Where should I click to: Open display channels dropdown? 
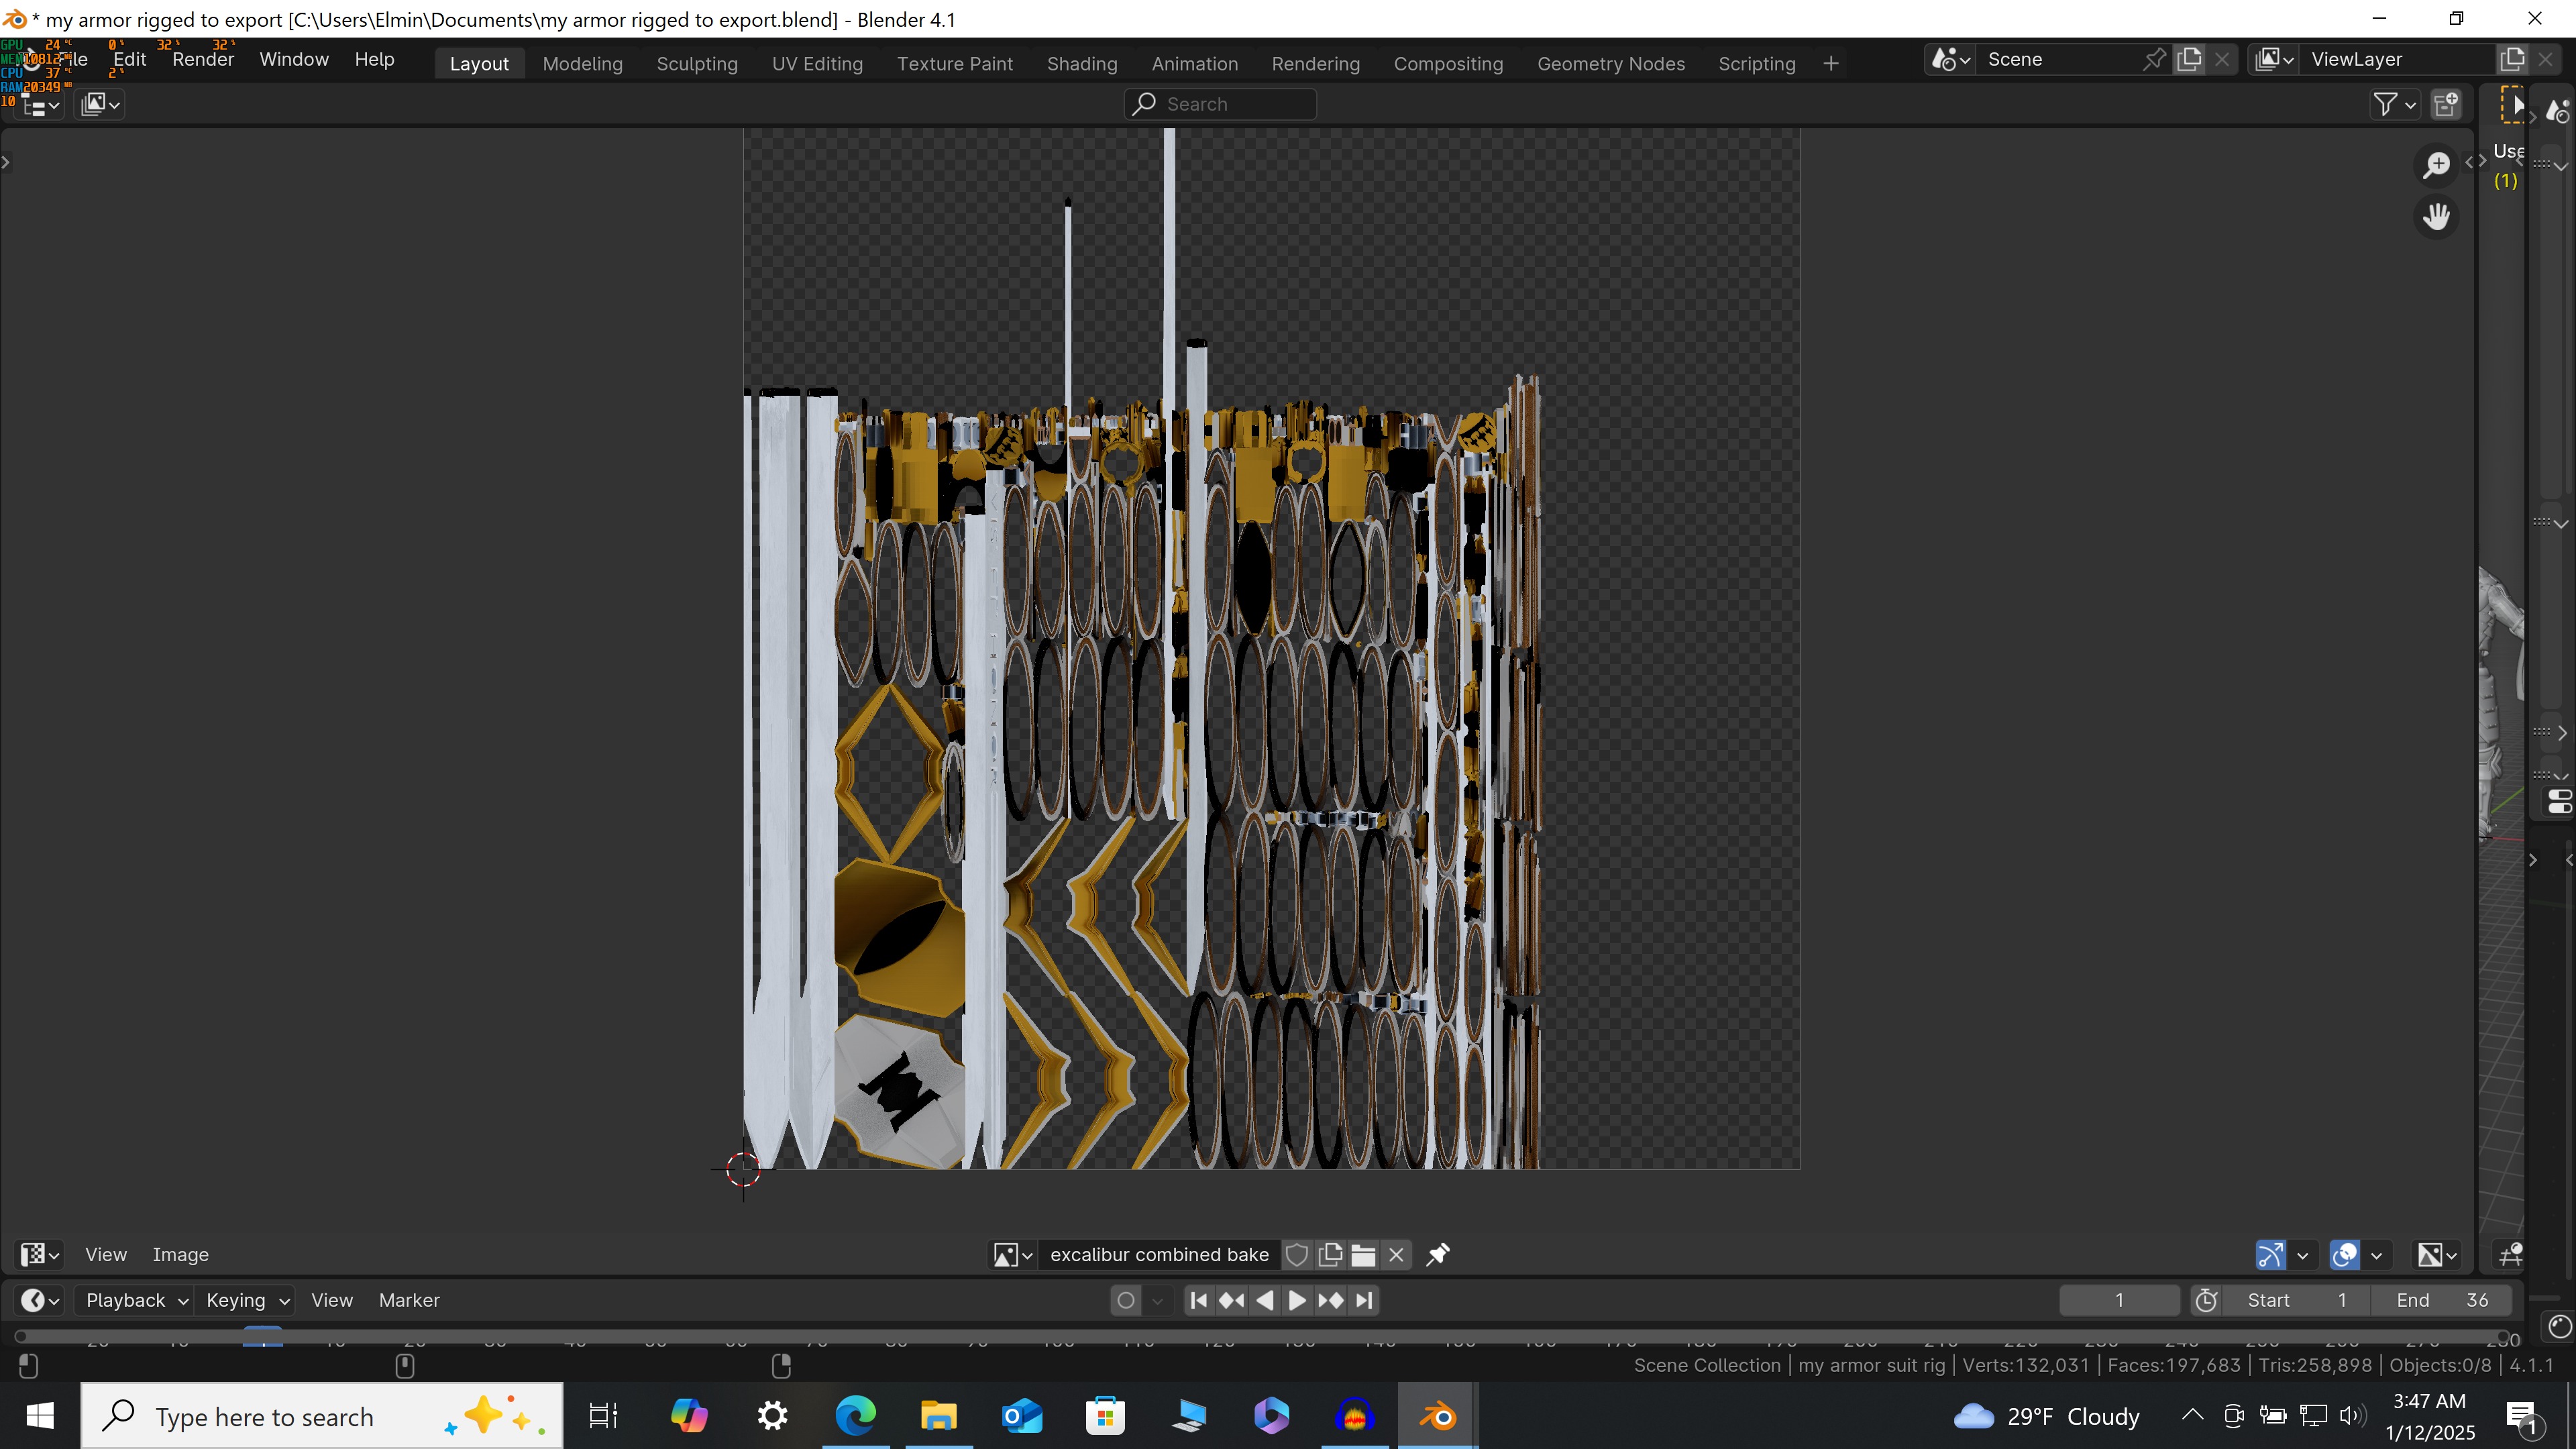(x=2437, y=1254)
